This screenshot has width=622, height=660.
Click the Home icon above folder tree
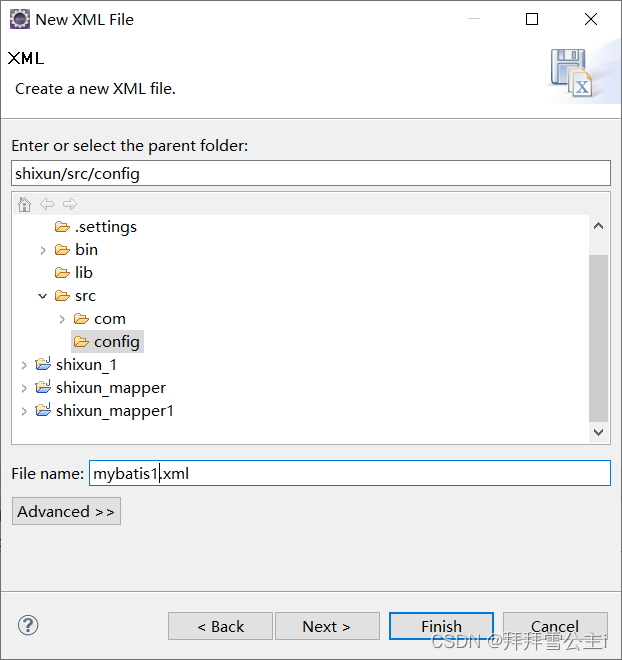[x=25, y=204]
